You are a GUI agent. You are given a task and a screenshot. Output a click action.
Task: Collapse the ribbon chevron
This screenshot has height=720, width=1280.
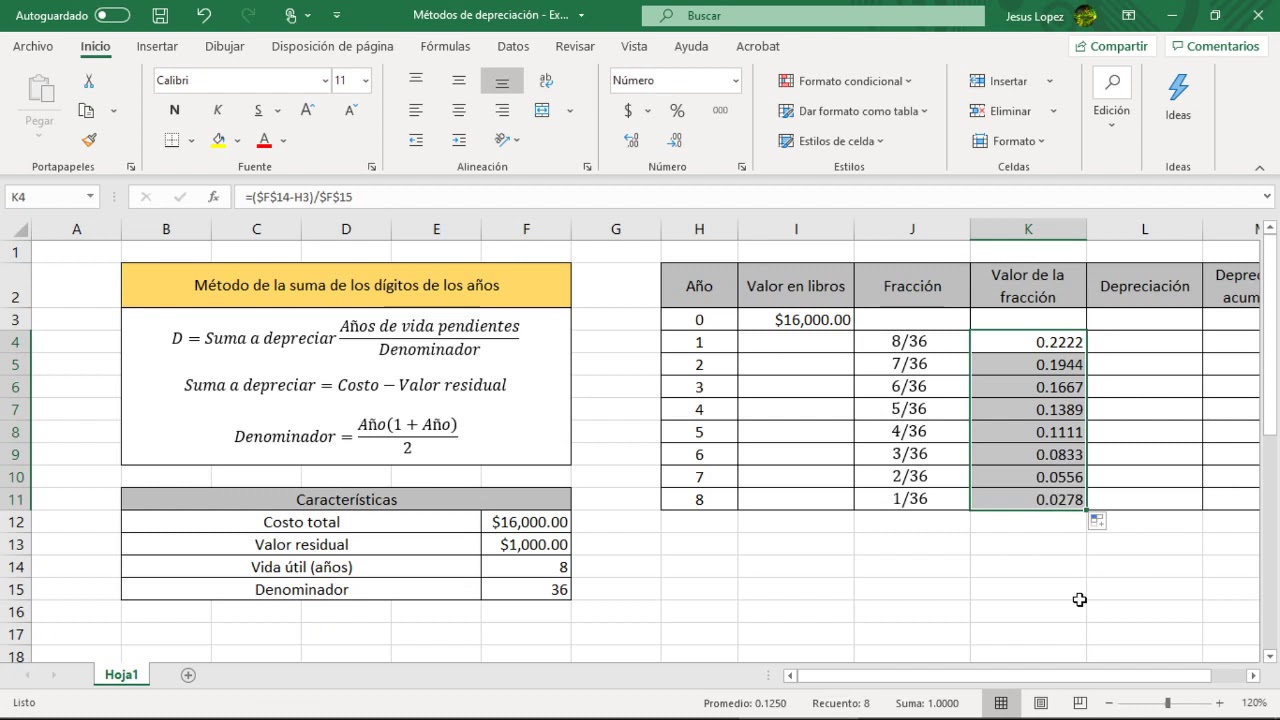tap(1261, 167)
